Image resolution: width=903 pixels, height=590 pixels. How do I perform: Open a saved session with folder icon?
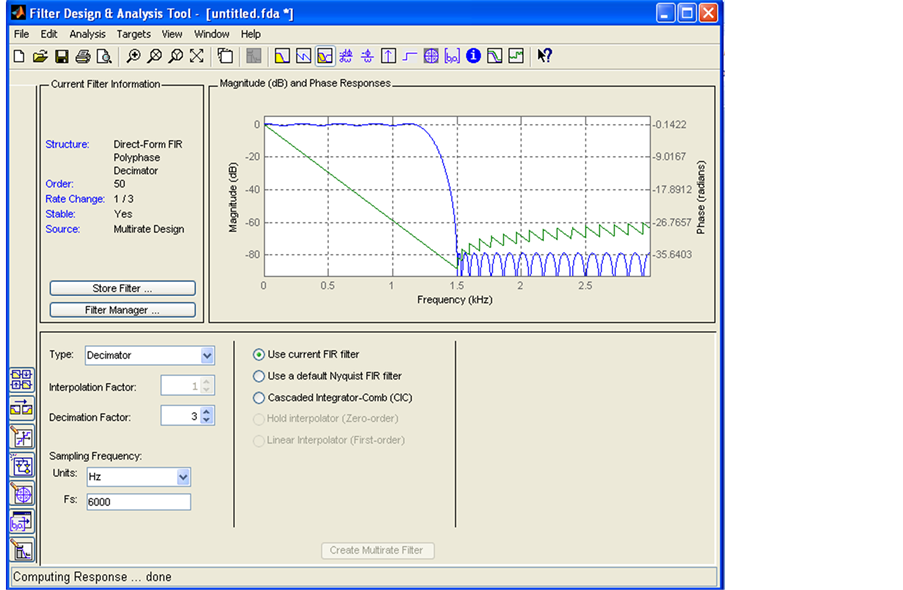[x=40, y=56]
